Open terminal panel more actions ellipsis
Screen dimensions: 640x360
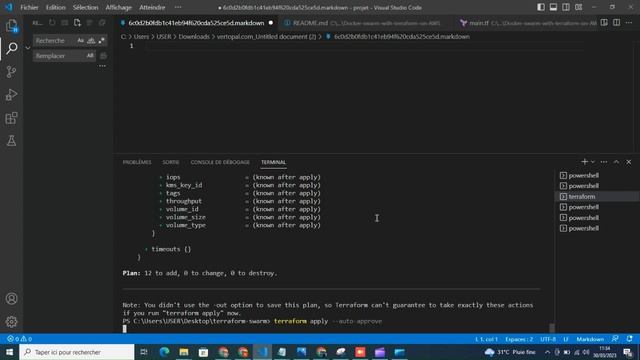pyautogui.click(x=604, y=162)
